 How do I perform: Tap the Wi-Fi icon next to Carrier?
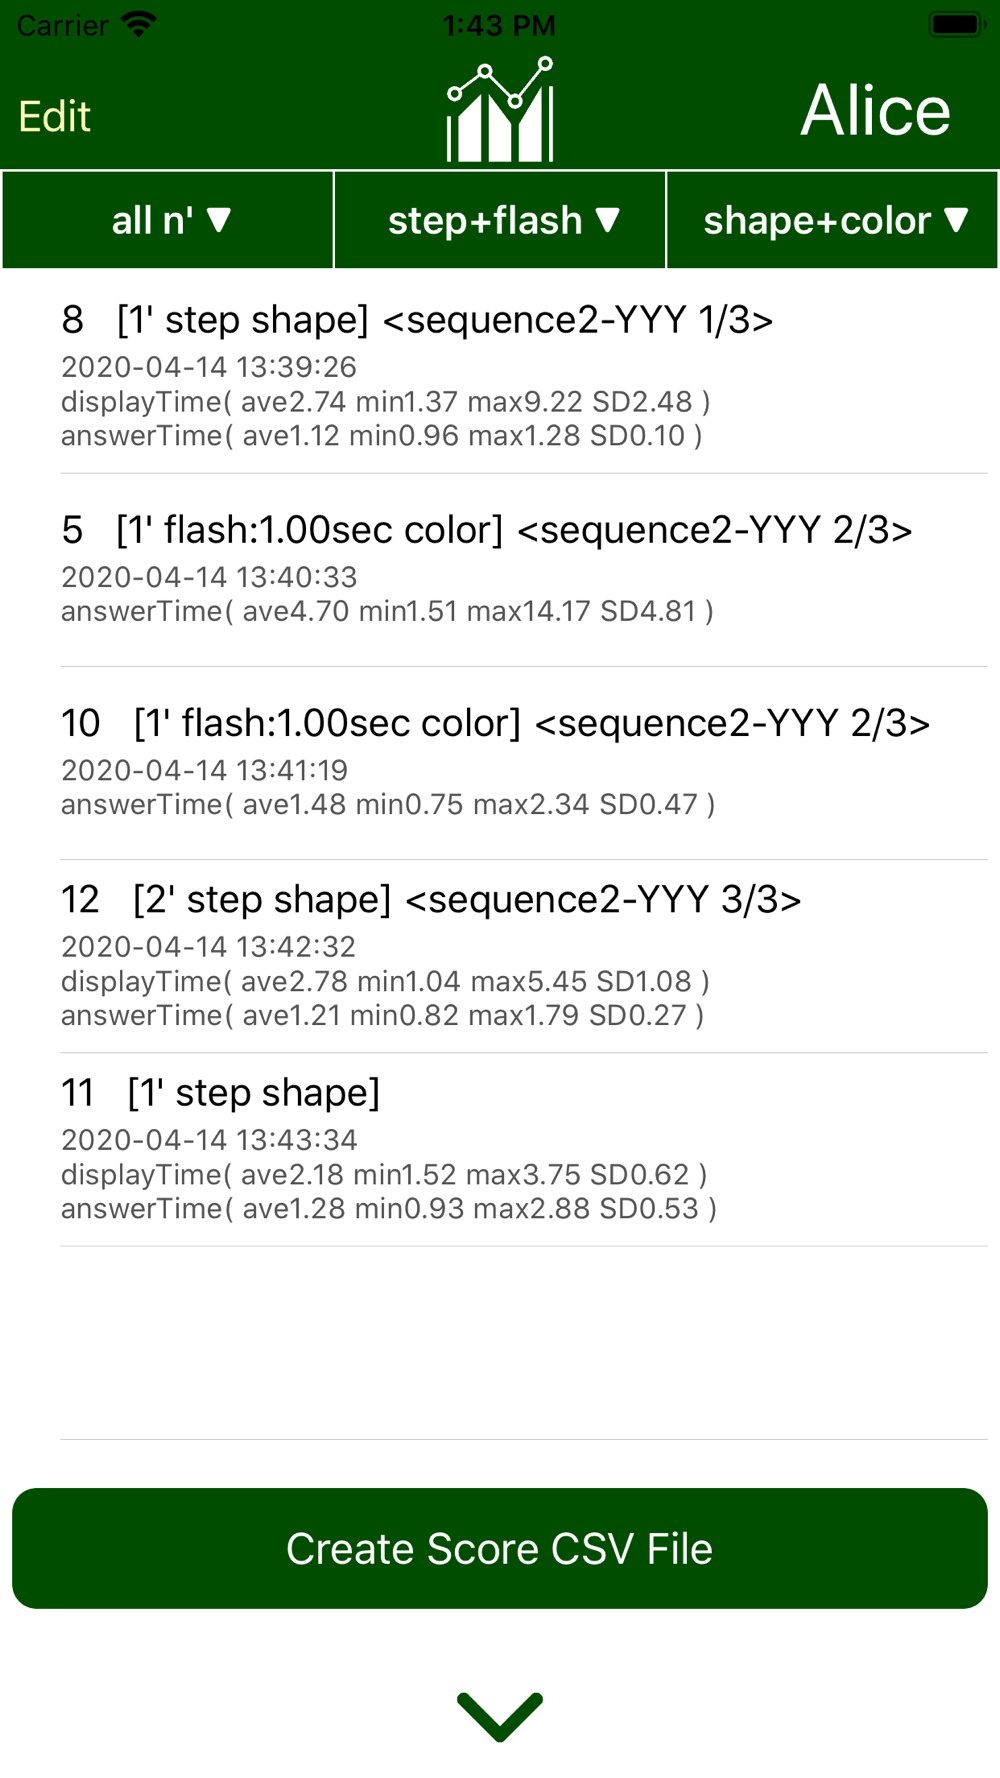[x=138, y=25]
